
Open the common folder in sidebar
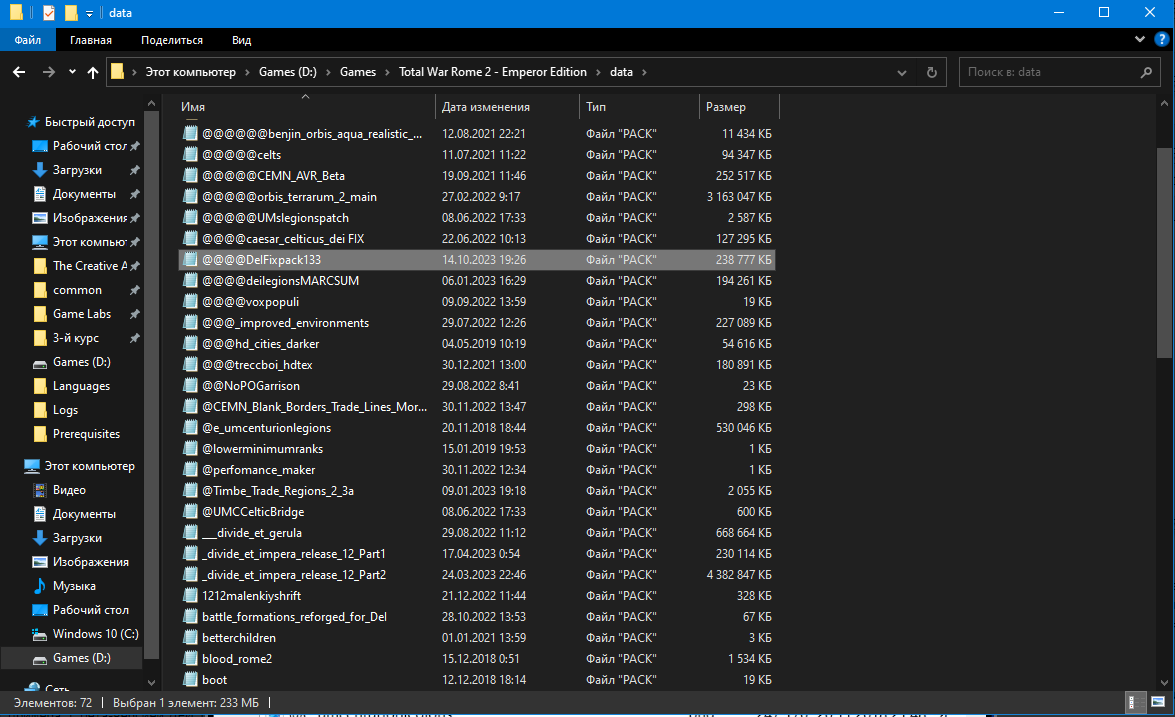point(76,289)
